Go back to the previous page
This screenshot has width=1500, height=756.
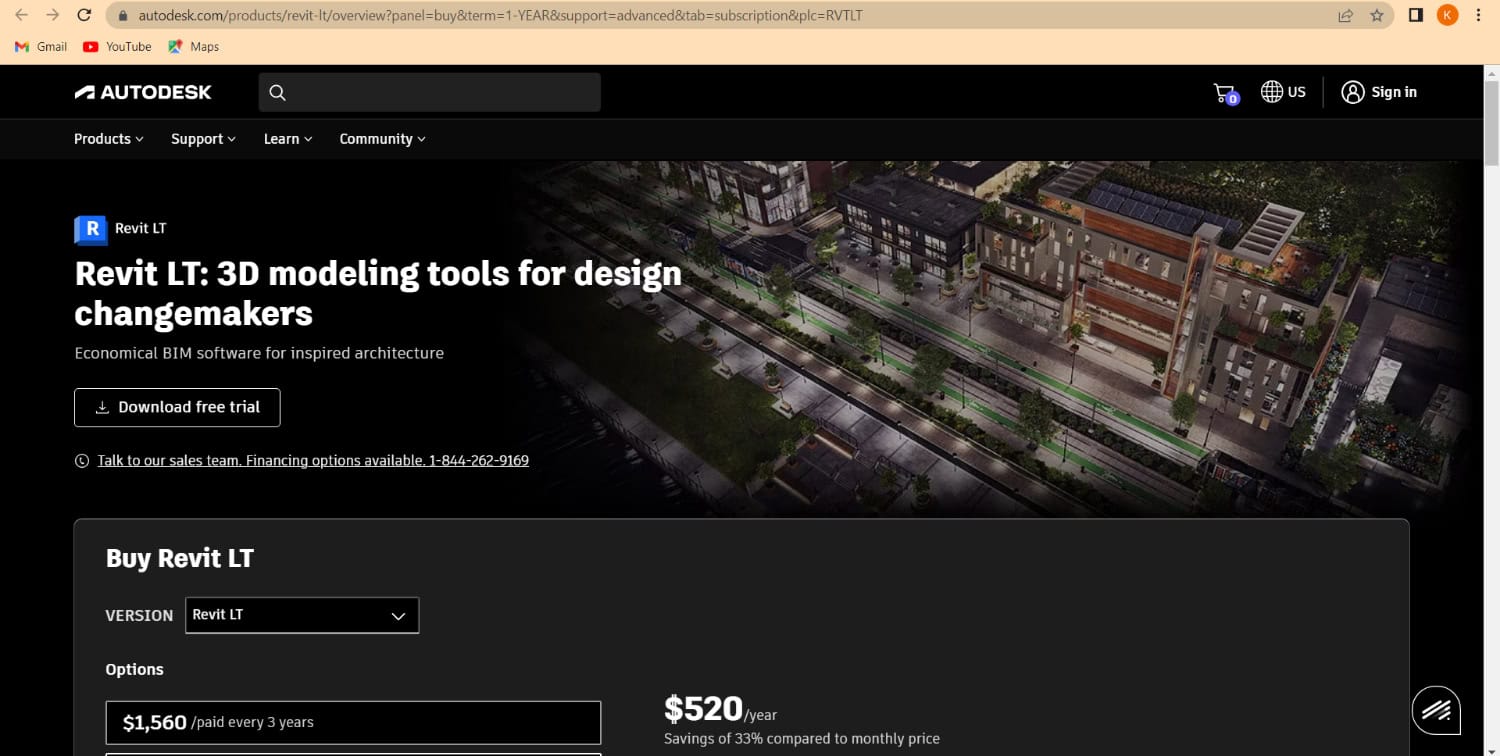pos(22,15)
